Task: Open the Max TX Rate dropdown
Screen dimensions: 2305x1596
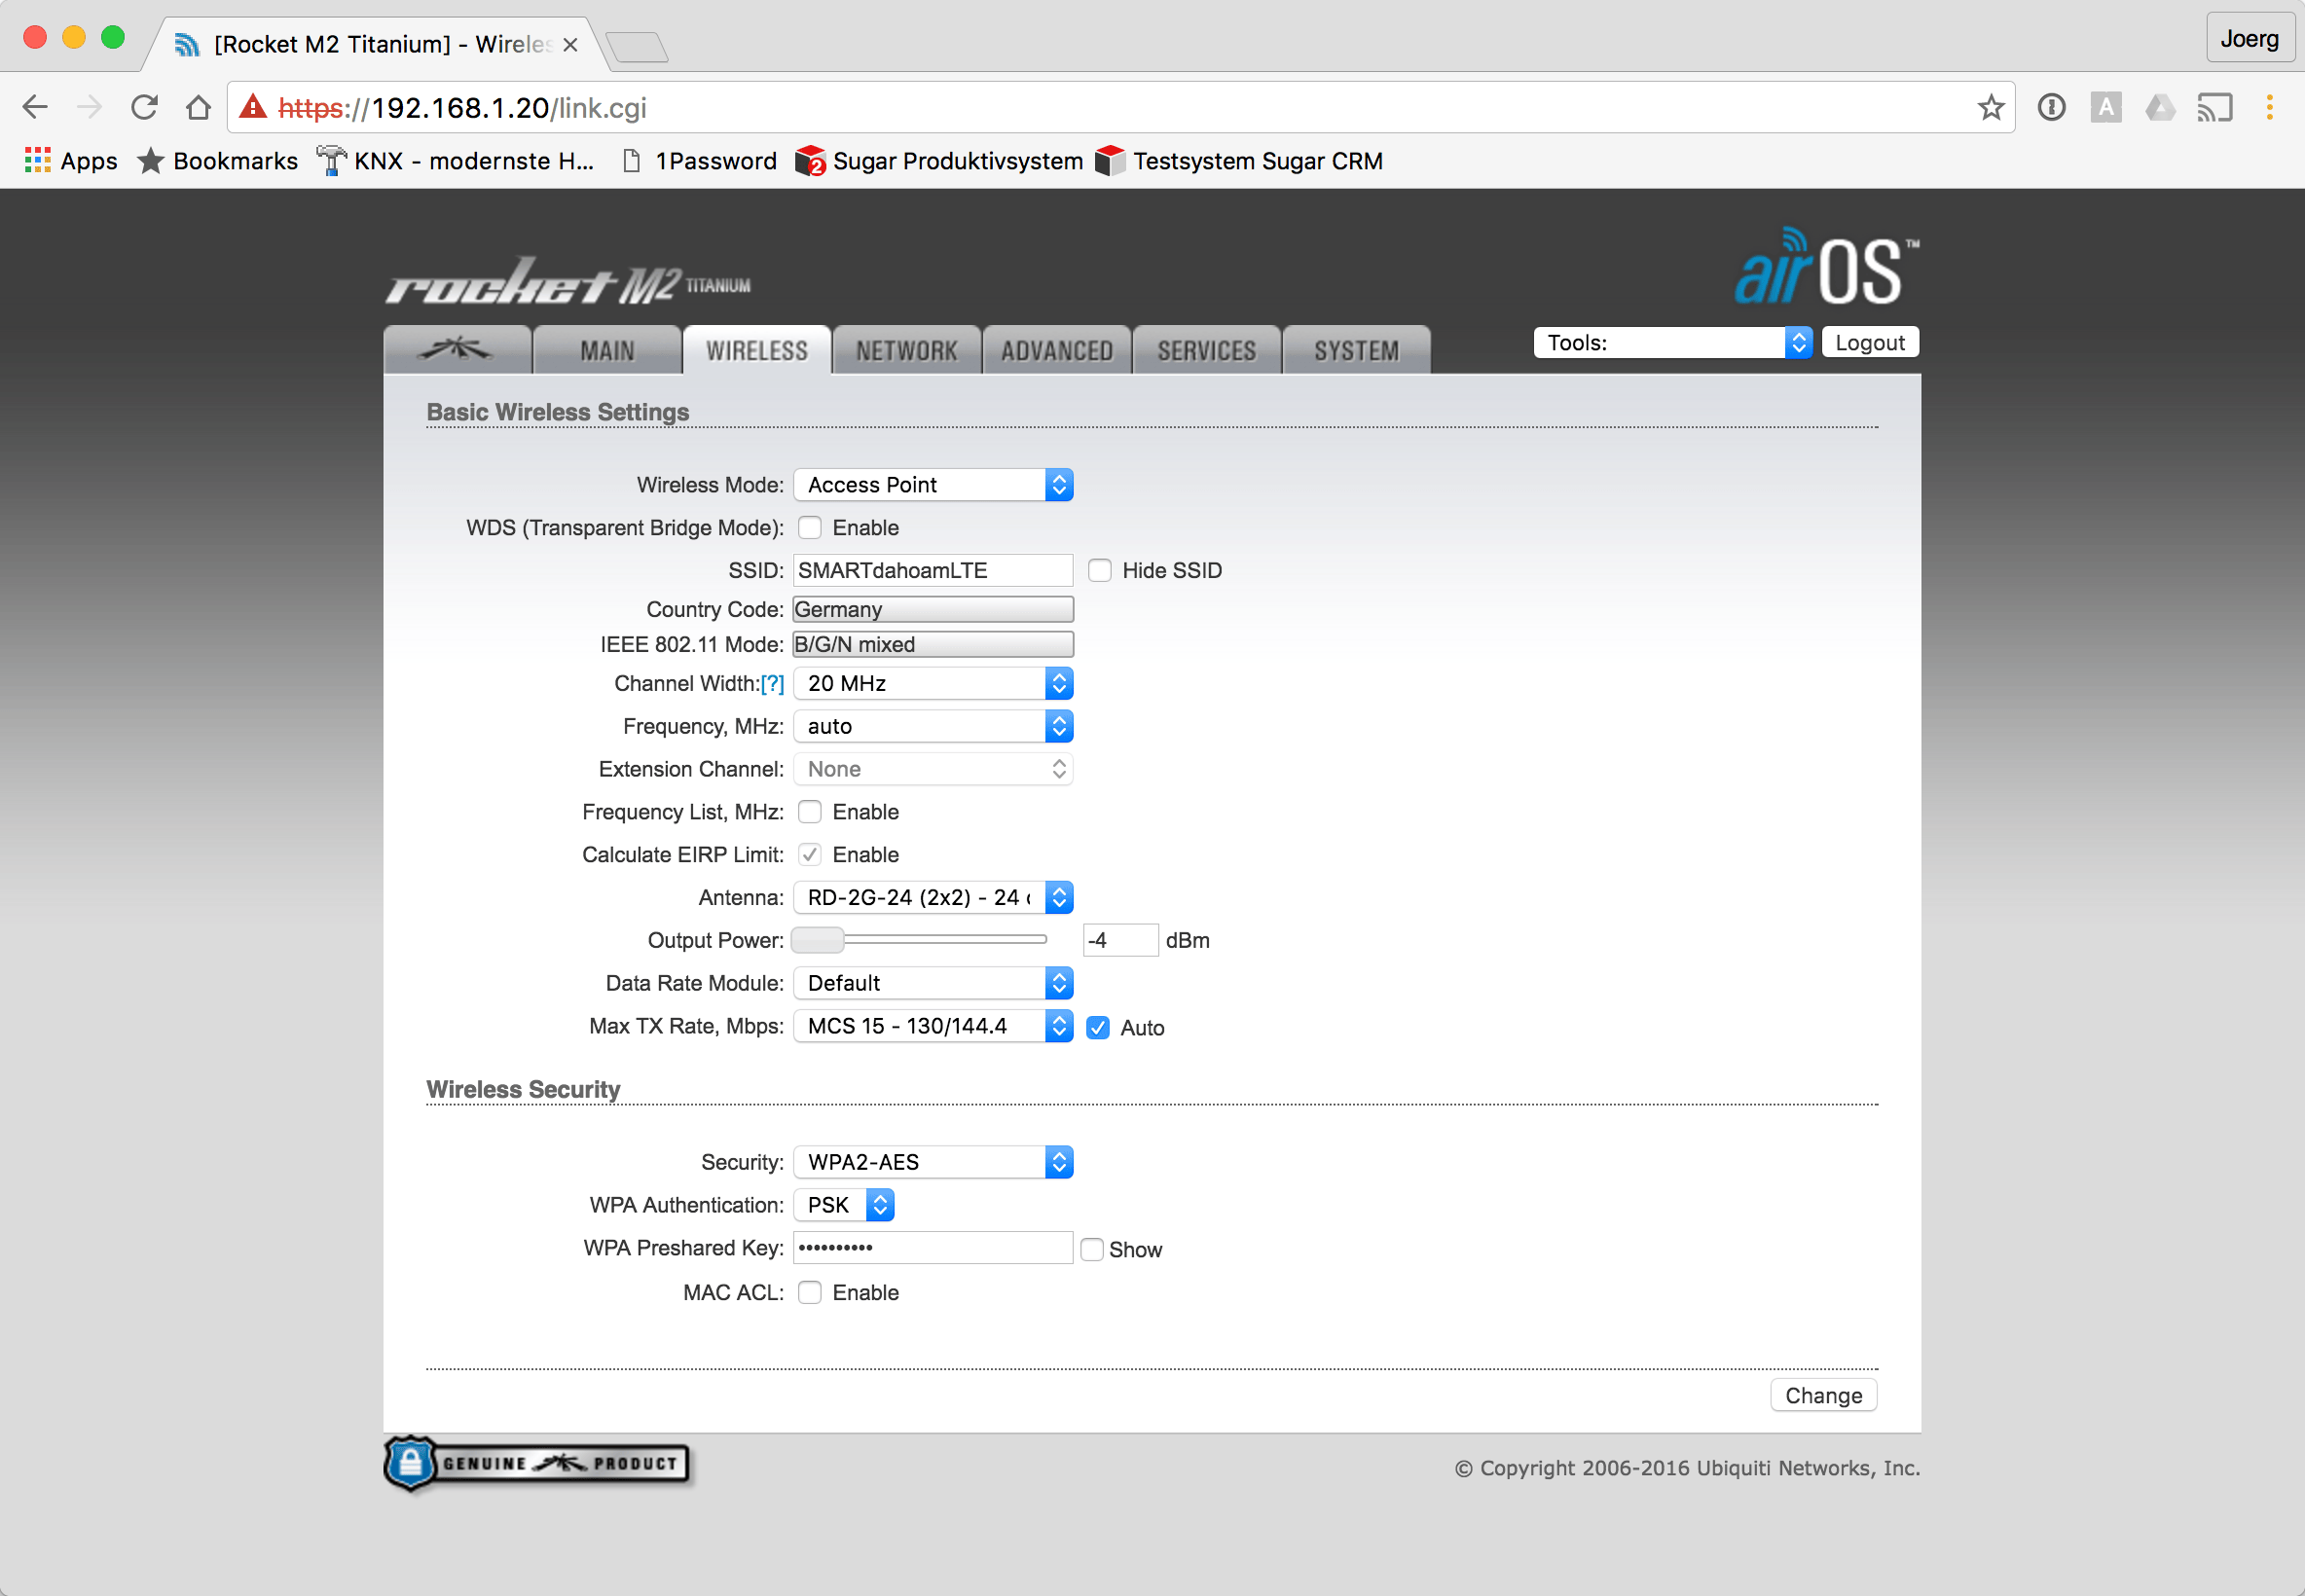Action: [x=933, y=1026]
